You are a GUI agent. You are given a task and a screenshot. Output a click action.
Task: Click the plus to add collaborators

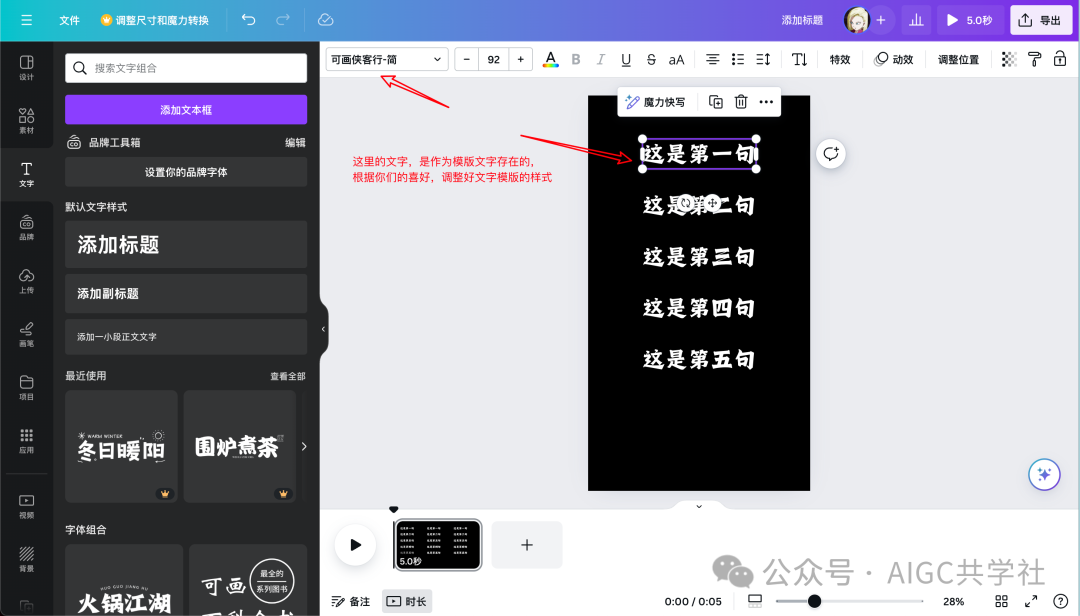coord(881,20)
